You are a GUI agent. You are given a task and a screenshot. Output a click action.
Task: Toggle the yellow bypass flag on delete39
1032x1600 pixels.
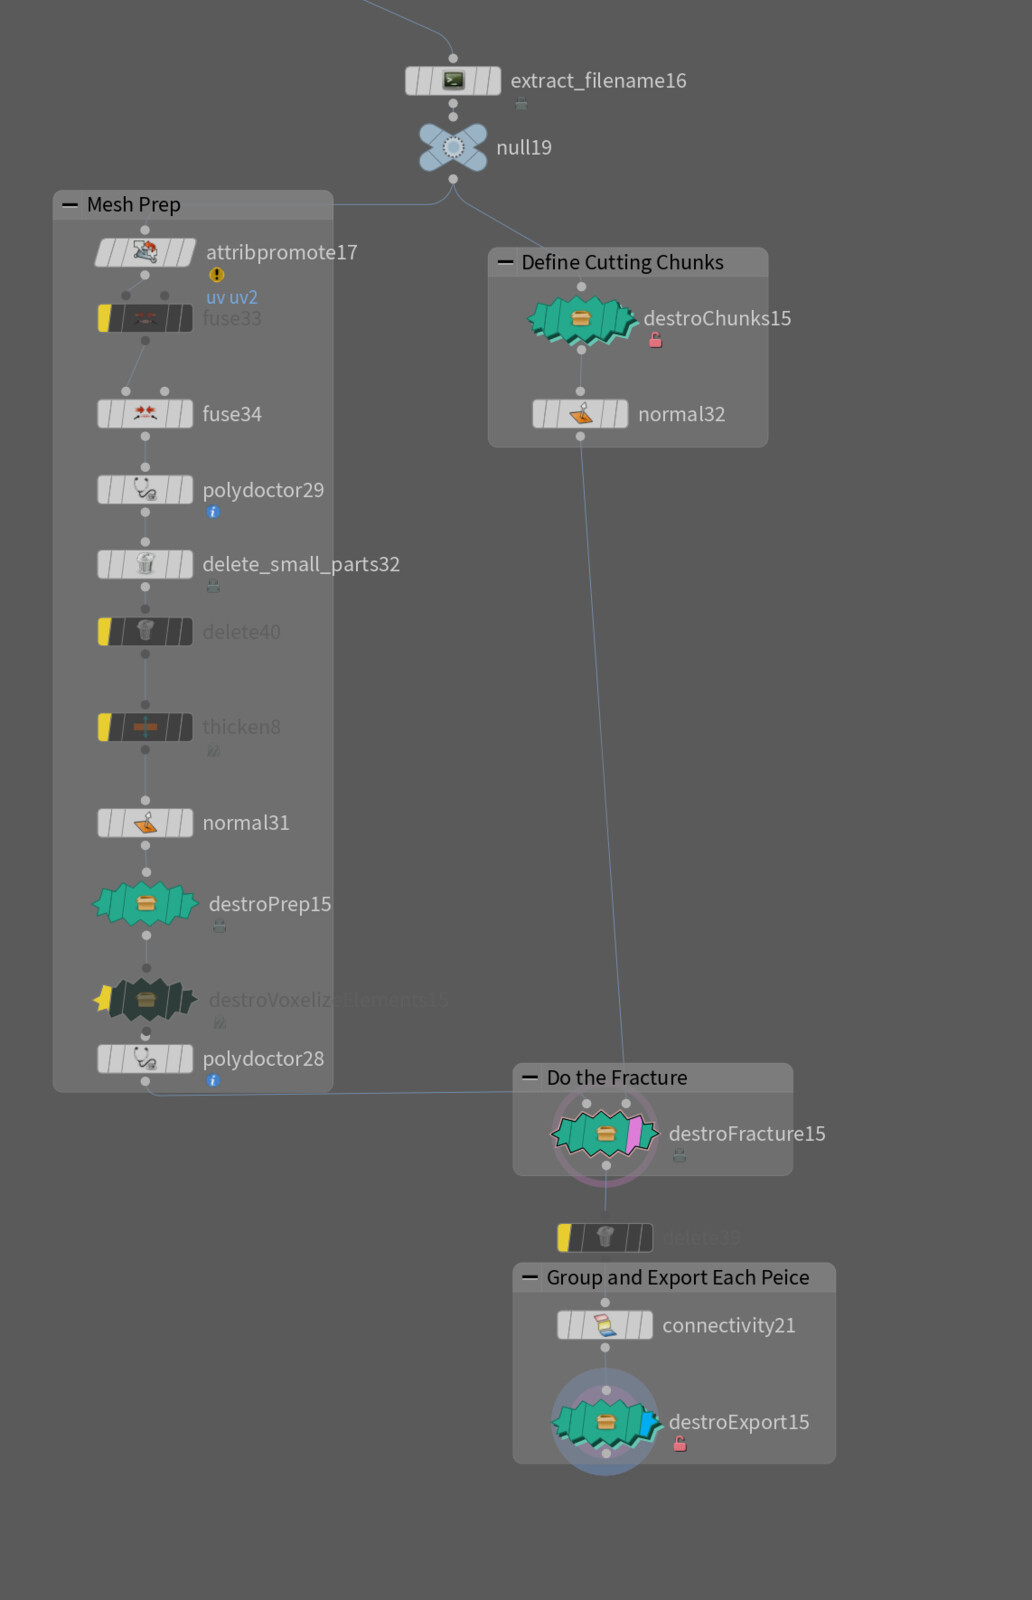point(564,1237)
